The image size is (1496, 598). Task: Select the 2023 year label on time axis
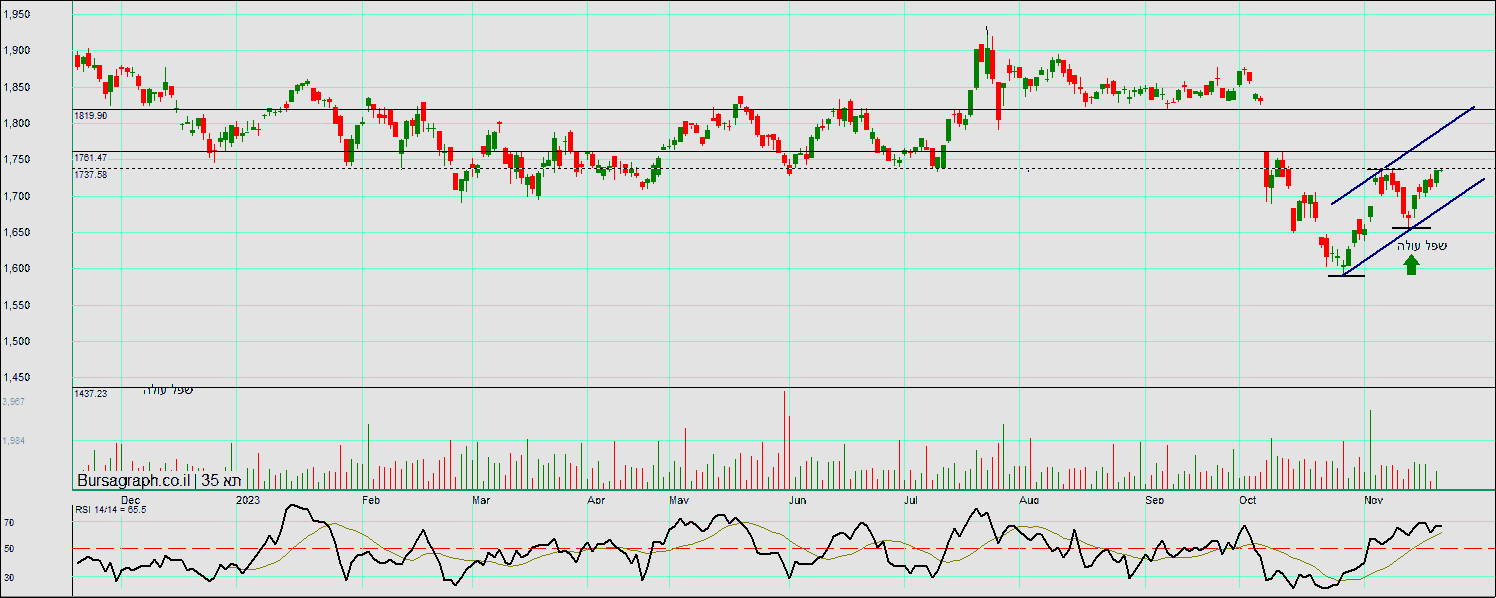247,499
